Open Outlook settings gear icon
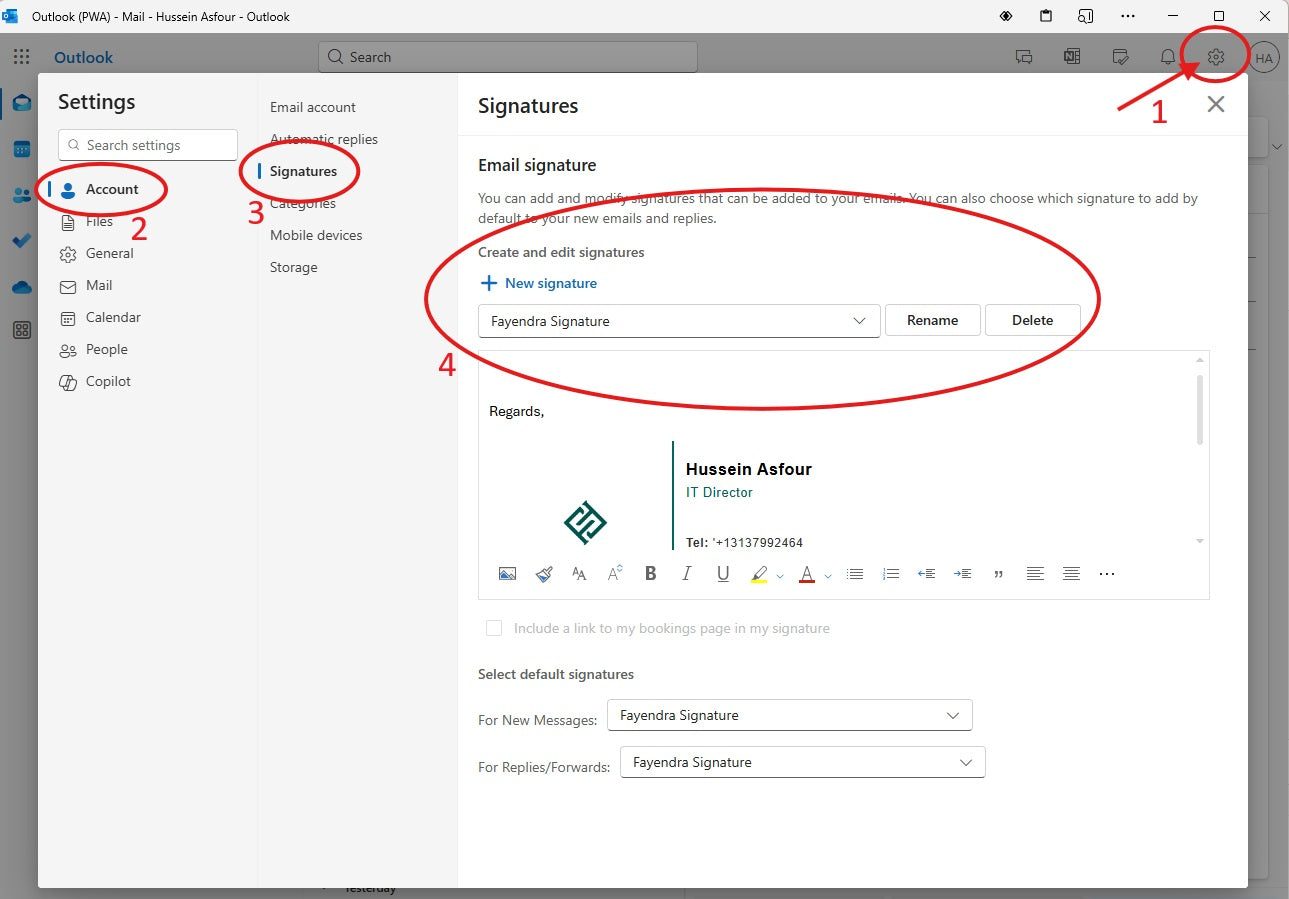 [x=1215, y=57]
